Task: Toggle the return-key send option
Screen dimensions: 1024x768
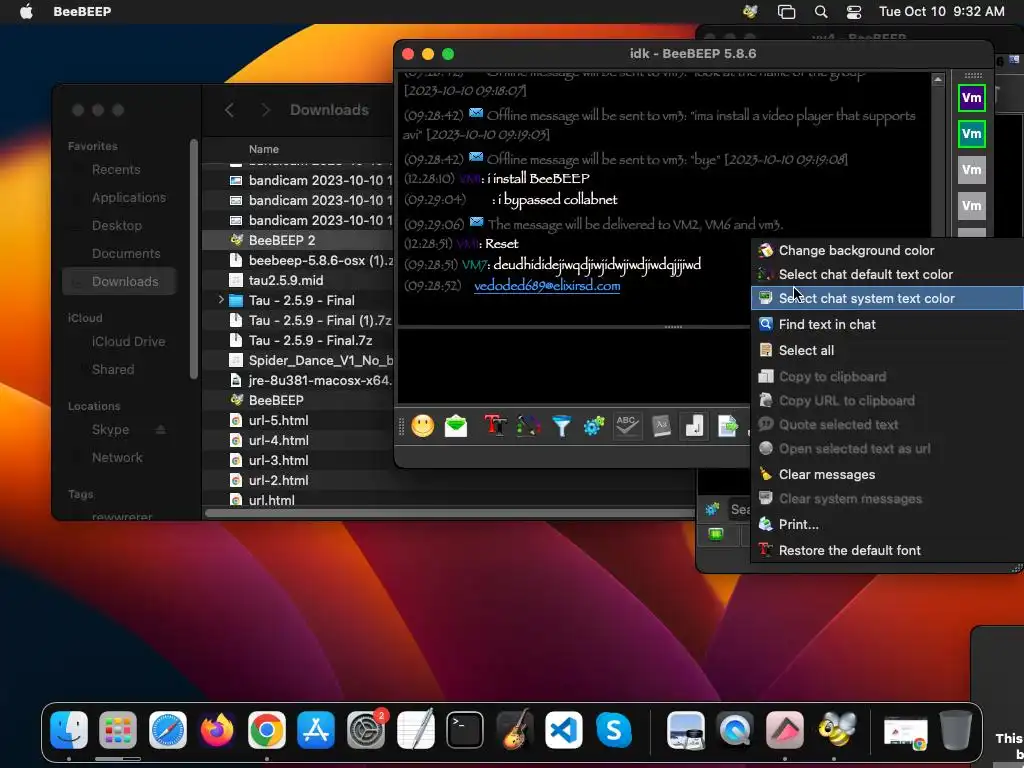Action: [694, 426]
